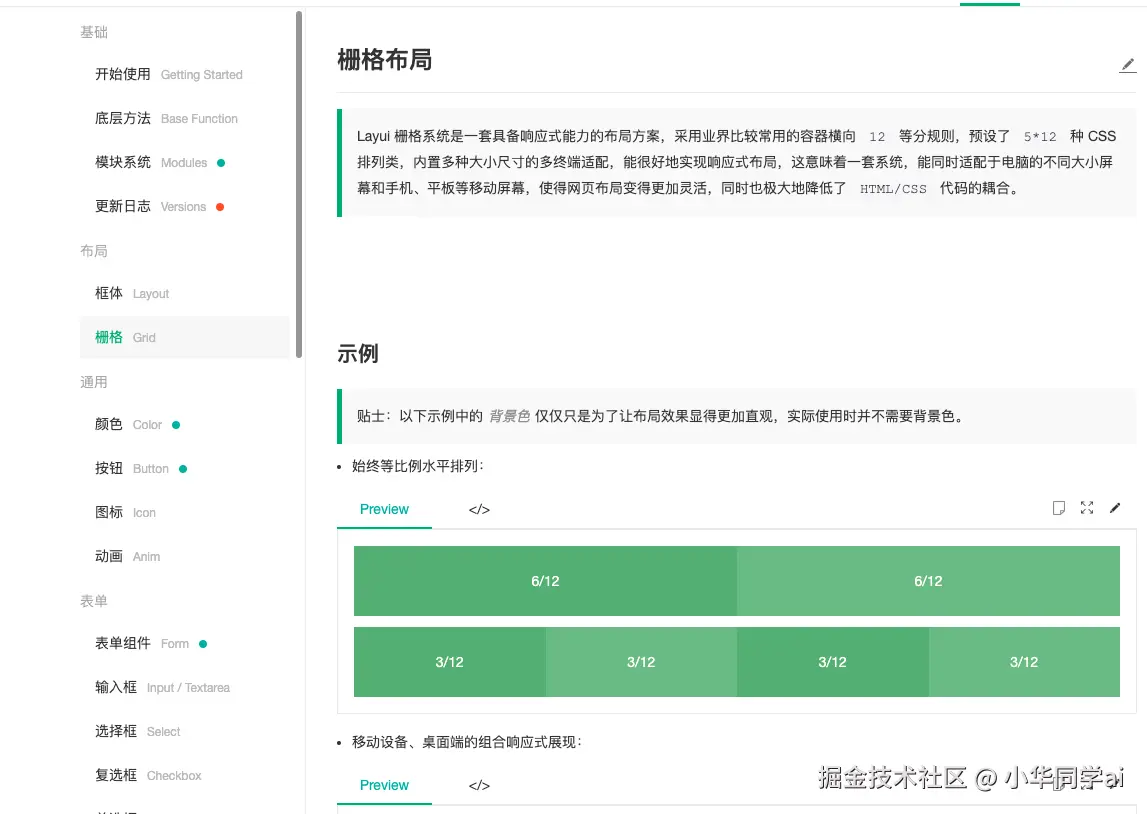
Task: Click the 布局 section heading
Action: (94, 251)
